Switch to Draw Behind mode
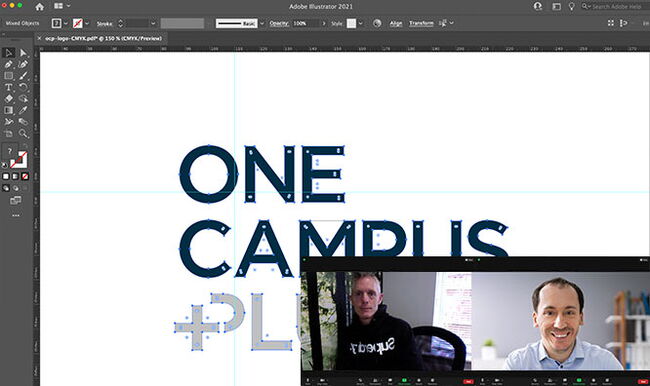 point(15,188)
